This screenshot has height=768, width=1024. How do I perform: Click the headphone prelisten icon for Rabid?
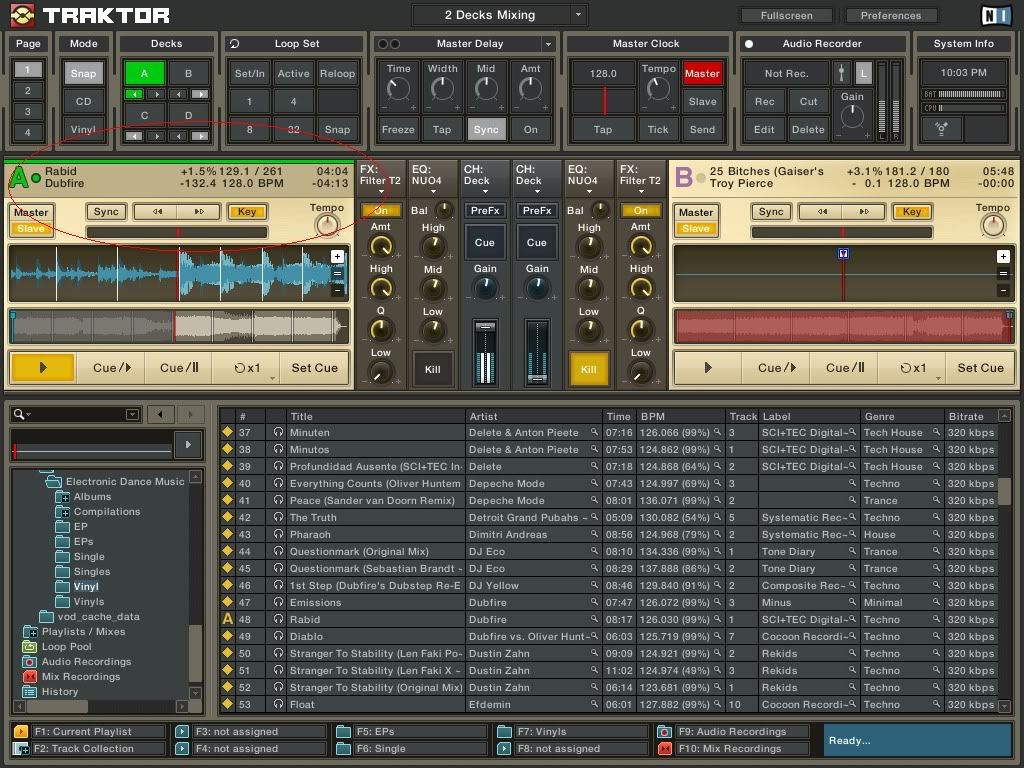[276, 620]
